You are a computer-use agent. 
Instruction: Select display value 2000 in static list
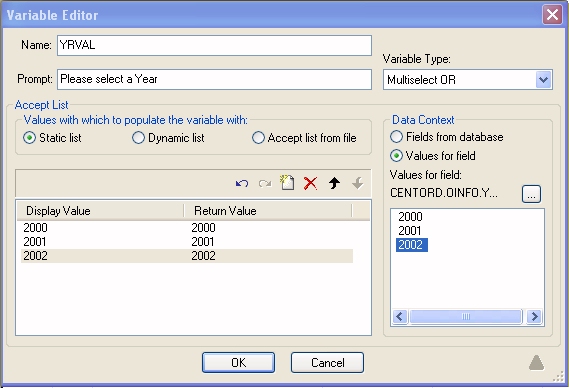(35, 228)
